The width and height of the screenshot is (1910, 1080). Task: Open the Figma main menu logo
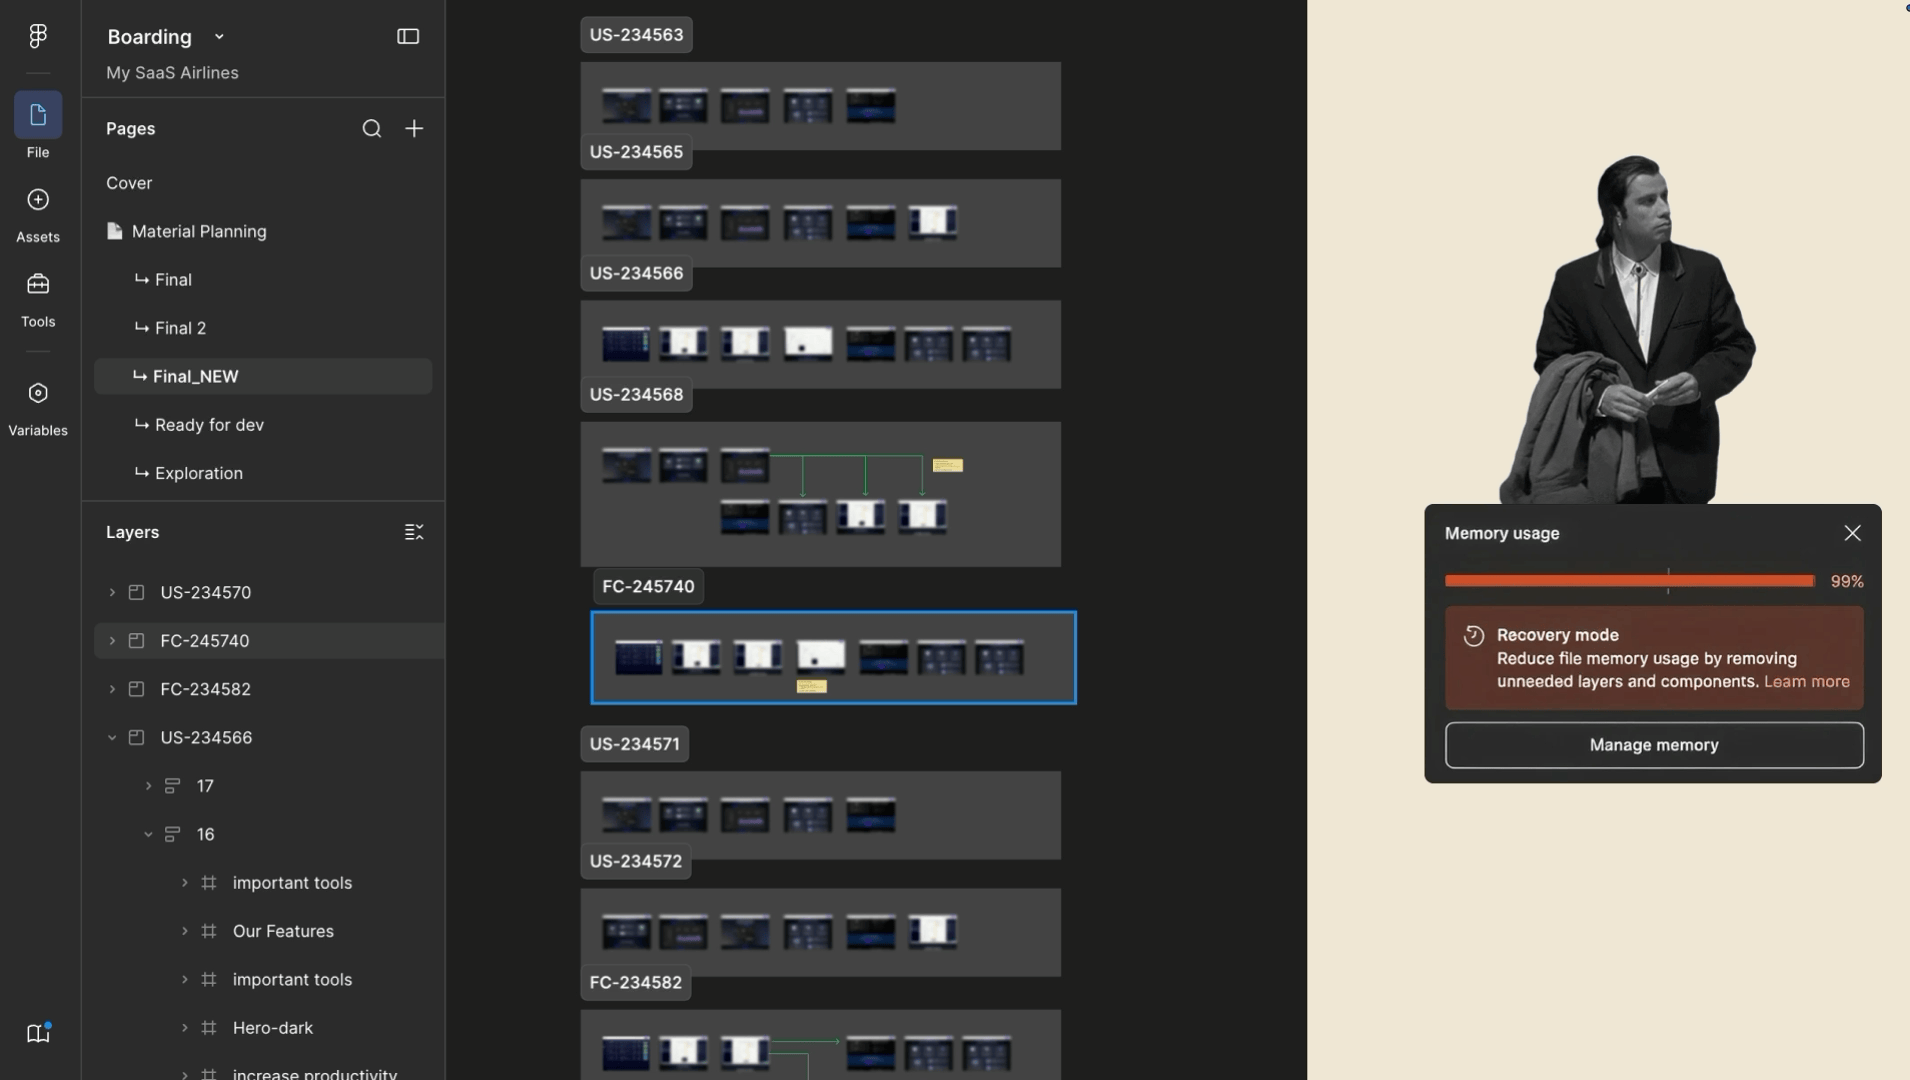tap(38, 36)
